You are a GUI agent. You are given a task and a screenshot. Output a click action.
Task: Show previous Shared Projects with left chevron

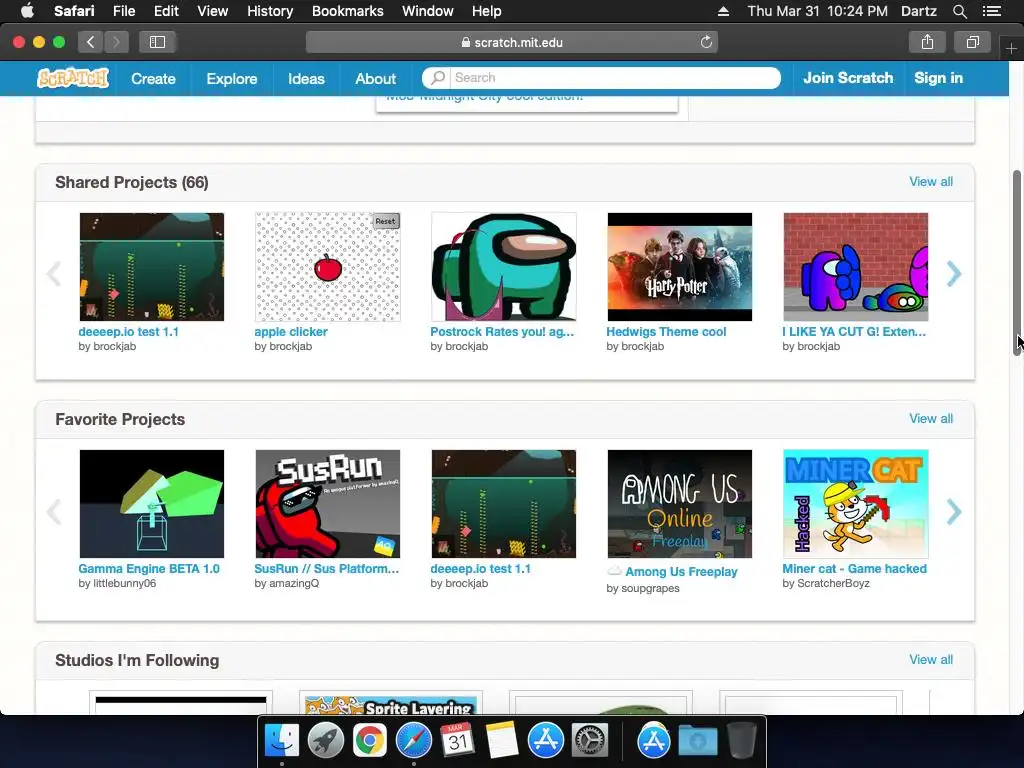[54, 274]
